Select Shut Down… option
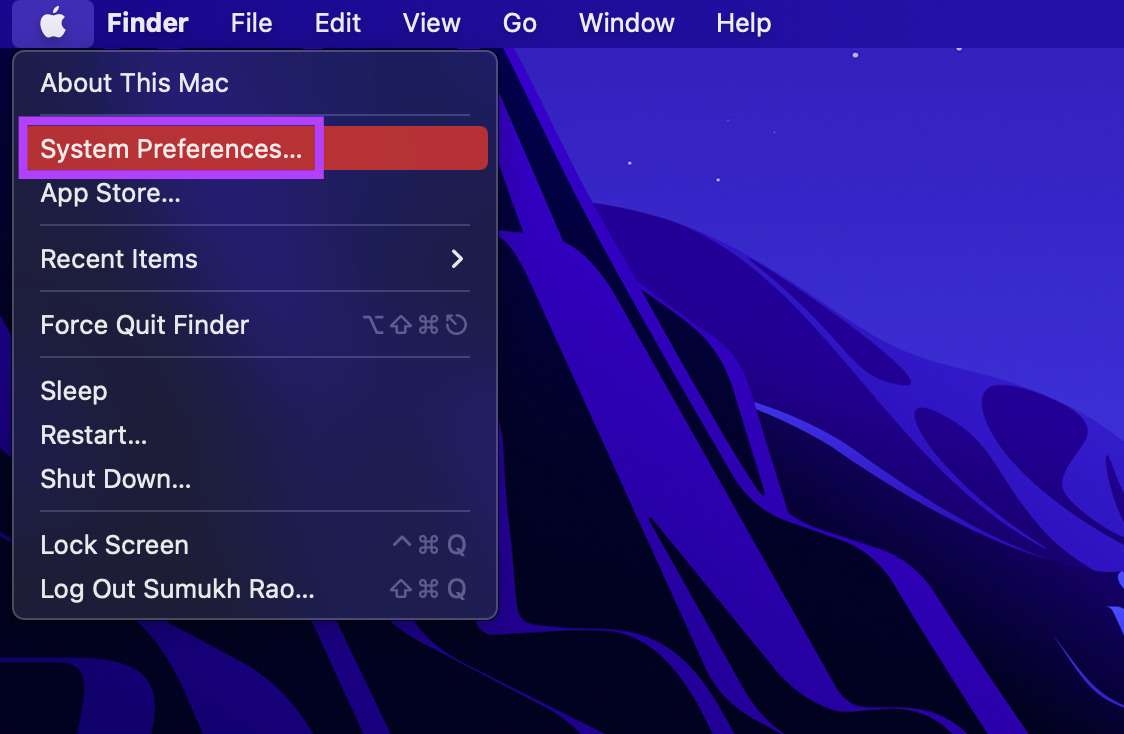The width and height of the screenshot is (1124, 734). click(x=115, y=479)
